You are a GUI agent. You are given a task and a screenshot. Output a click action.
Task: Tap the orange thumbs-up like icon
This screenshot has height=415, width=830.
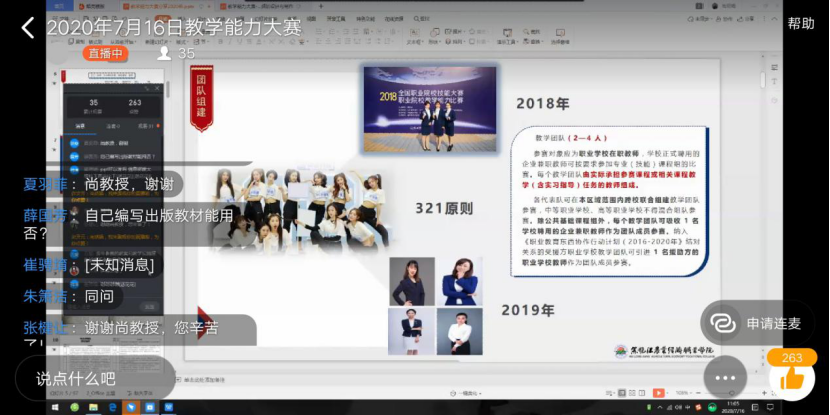point(791,378)
